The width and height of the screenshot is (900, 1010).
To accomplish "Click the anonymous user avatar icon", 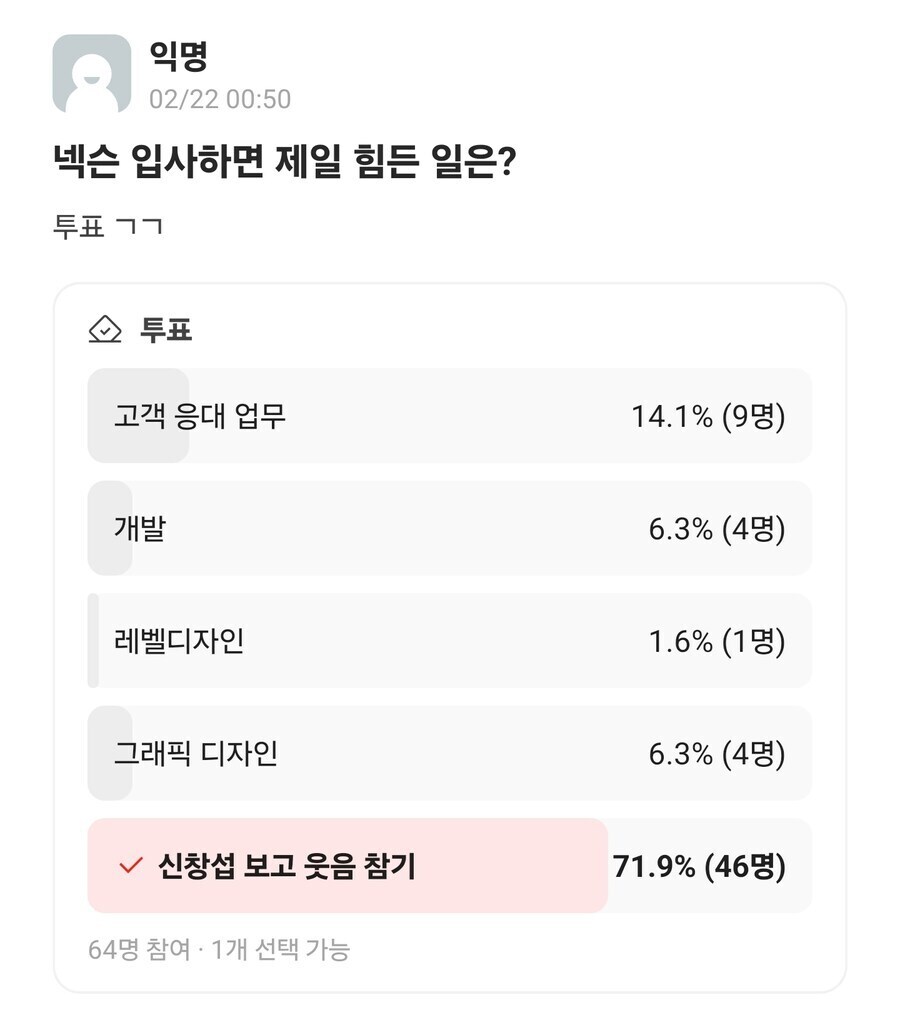I will coord(91,74).
